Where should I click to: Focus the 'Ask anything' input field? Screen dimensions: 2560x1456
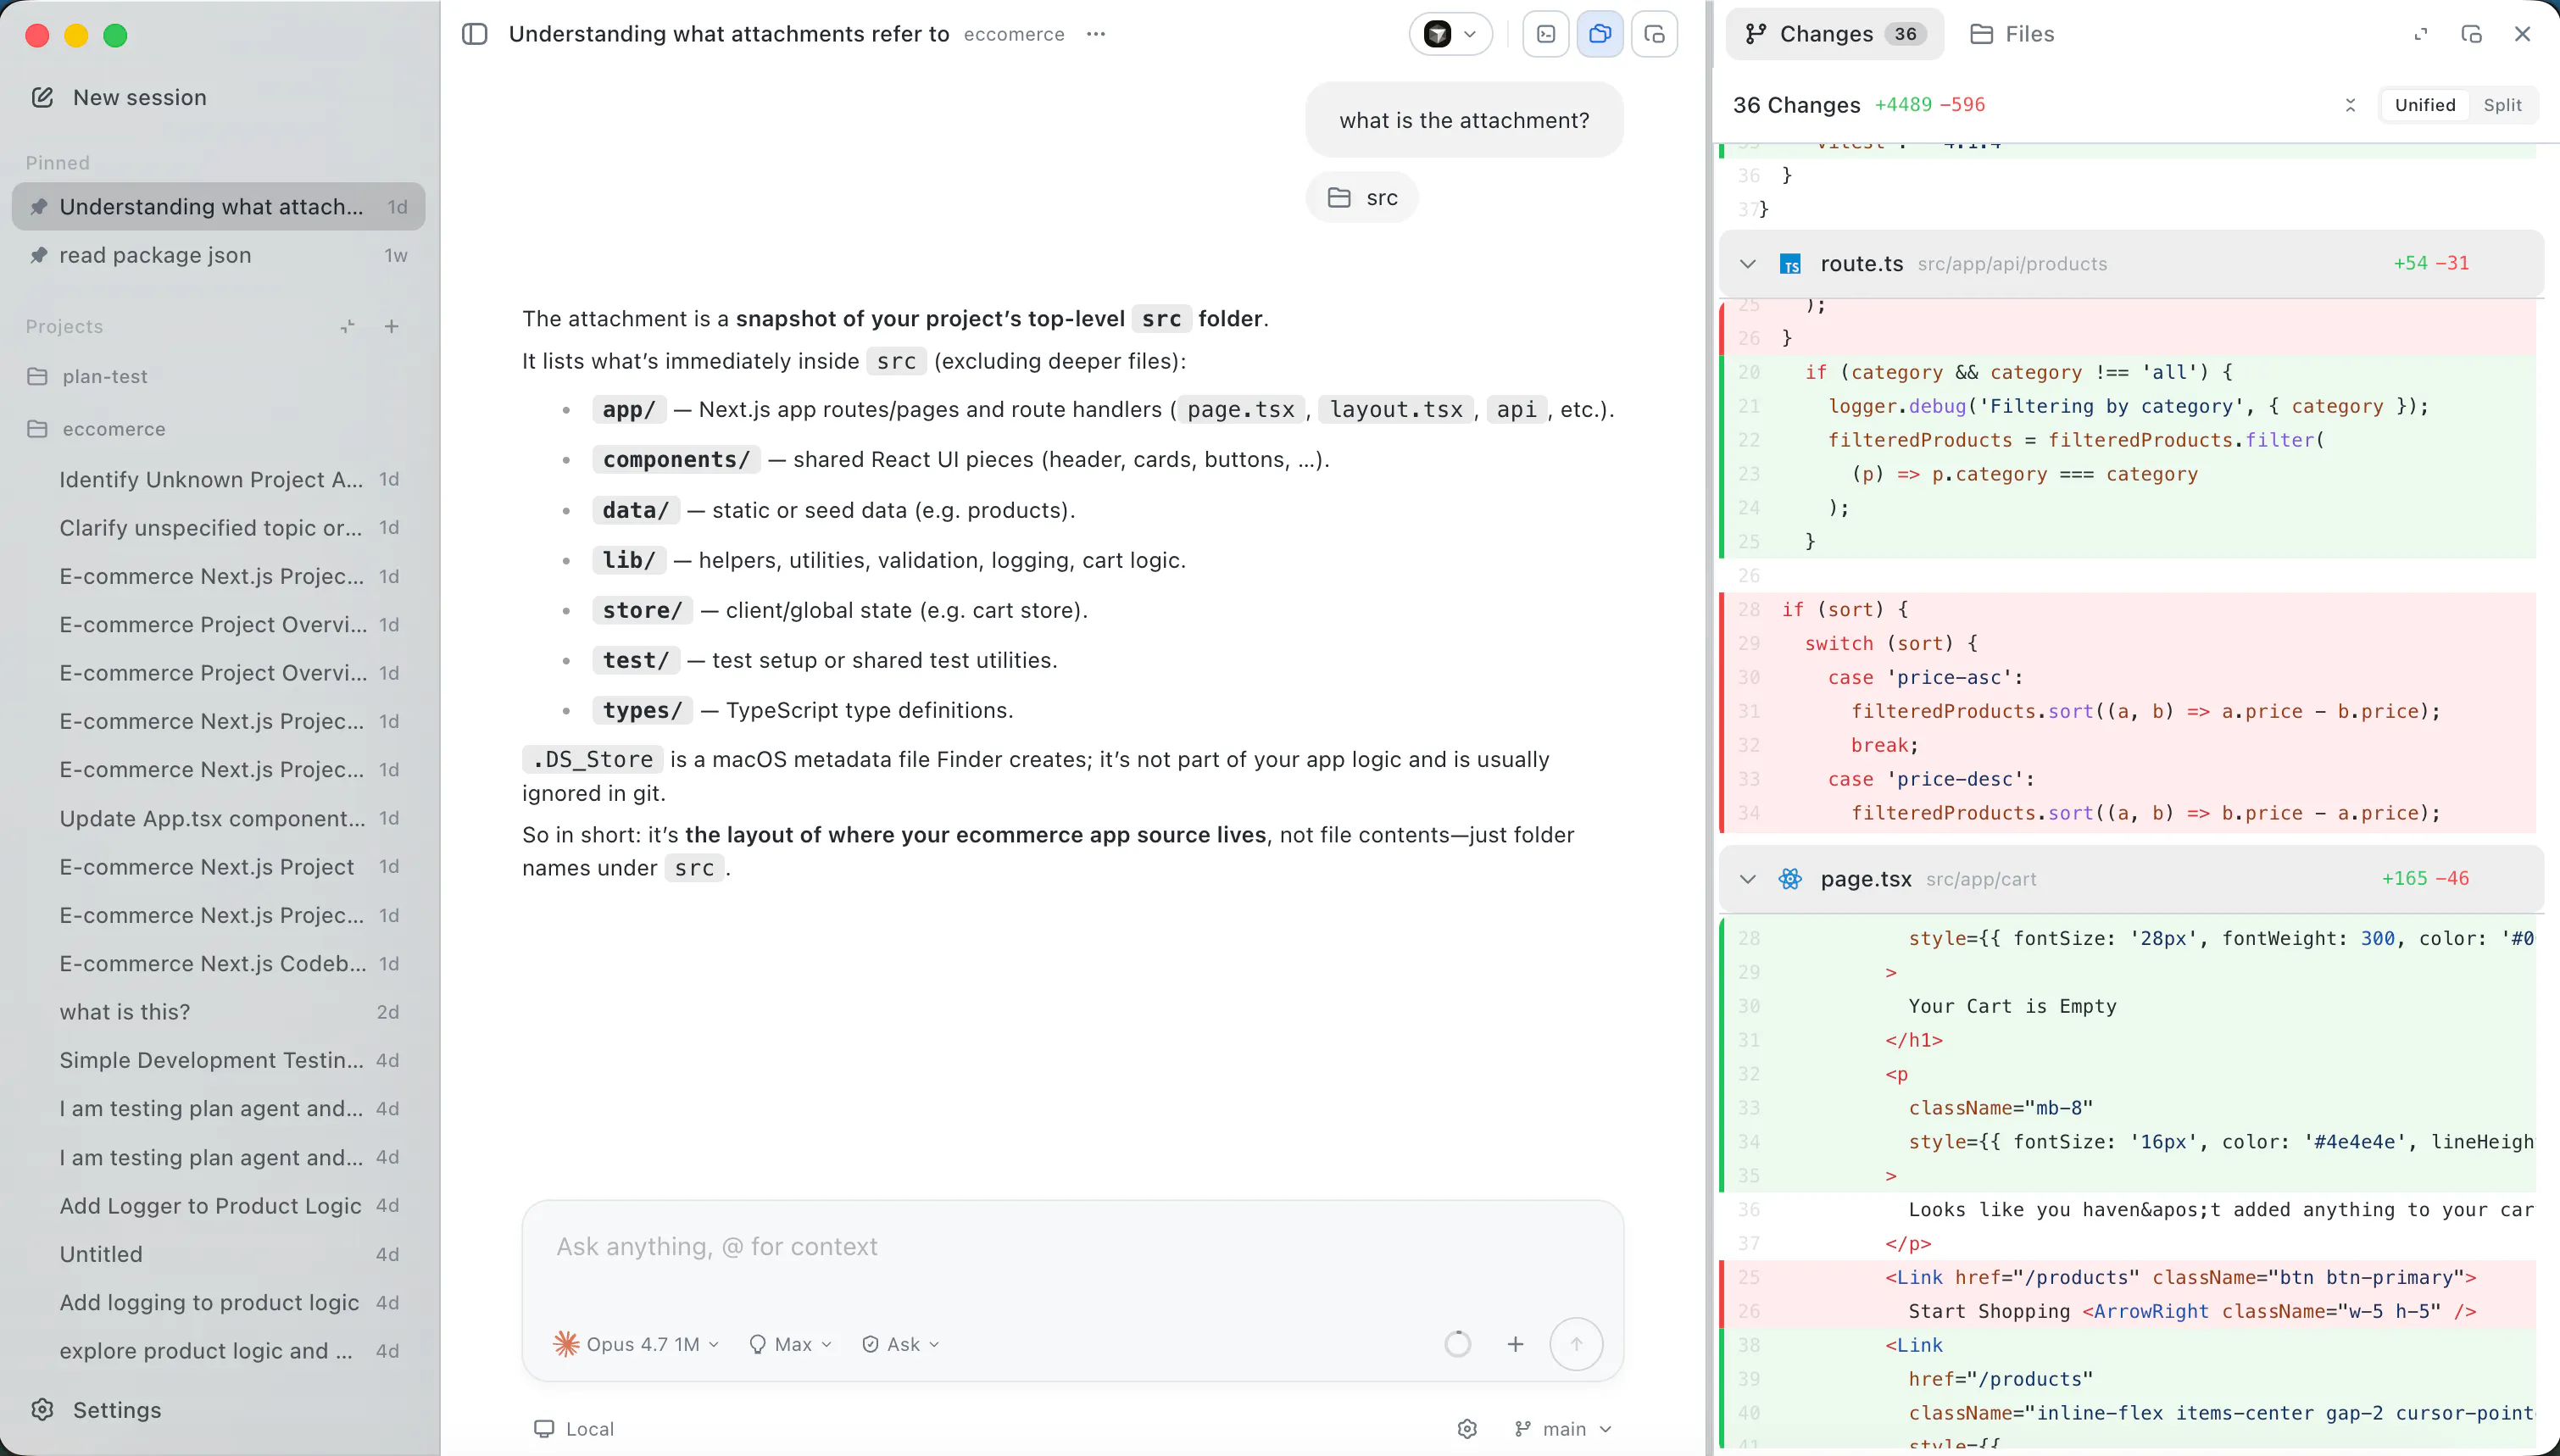(1072, 1246)
